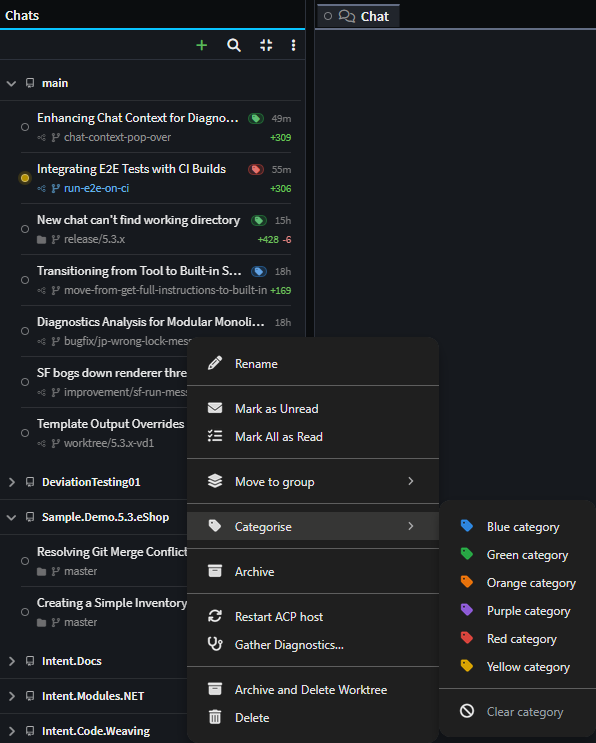Select Archive and Delete Worktree
This screenshot has width=596, height=743.
point(313,689)
